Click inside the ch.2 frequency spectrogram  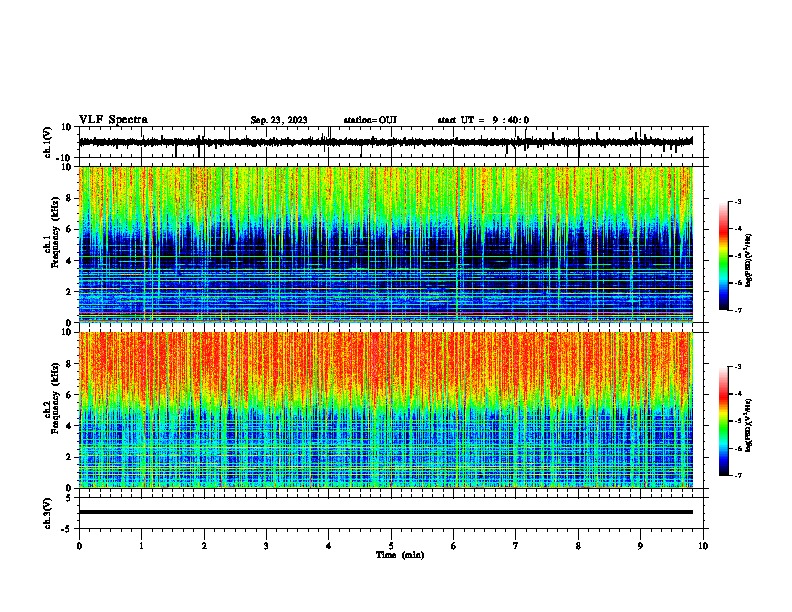[x=386, y=410]
